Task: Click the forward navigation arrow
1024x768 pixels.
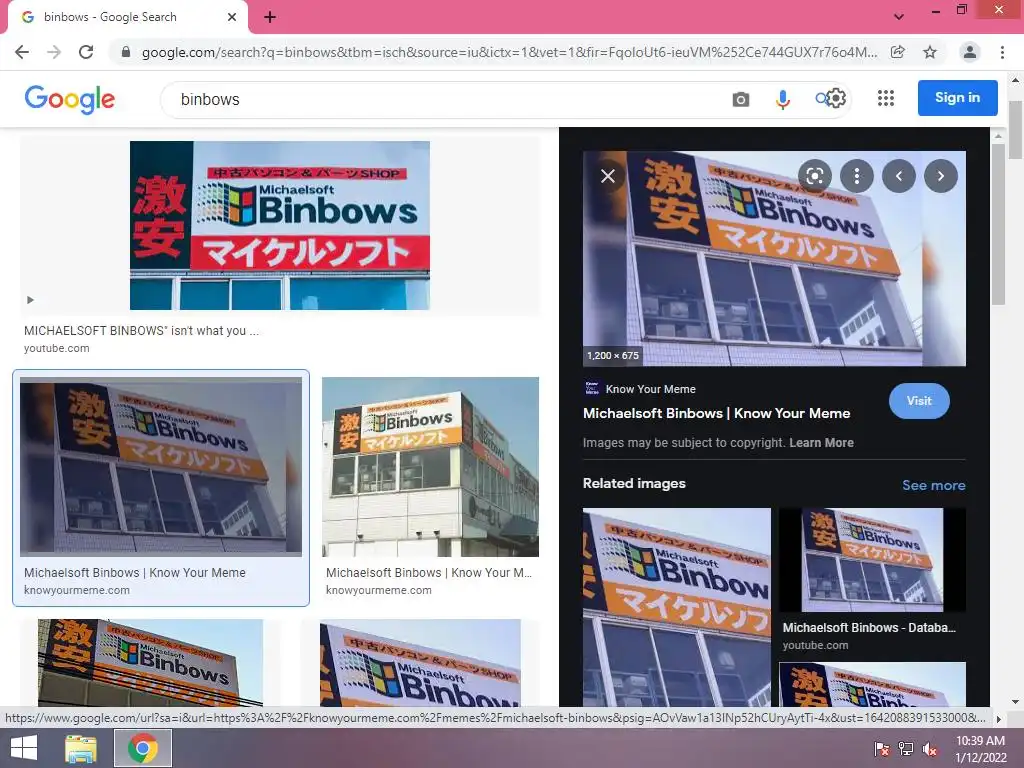Action: 54,52
